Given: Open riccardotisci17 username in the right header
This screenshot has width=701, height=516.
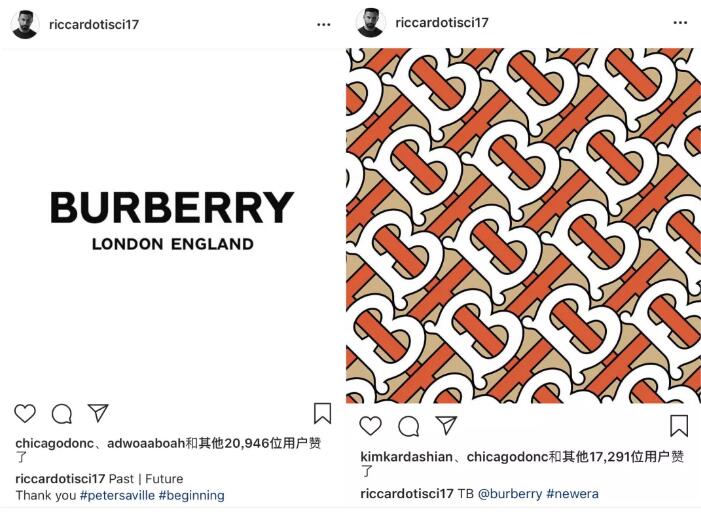Looking at the screenshot, I should 442,22.
